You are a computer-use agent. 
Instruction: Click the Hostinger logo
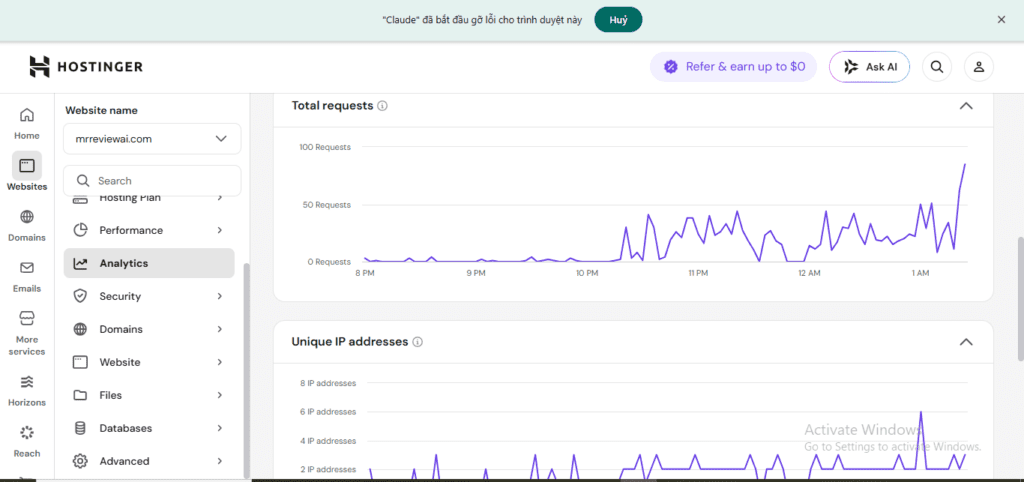click(x=86, y=67)
